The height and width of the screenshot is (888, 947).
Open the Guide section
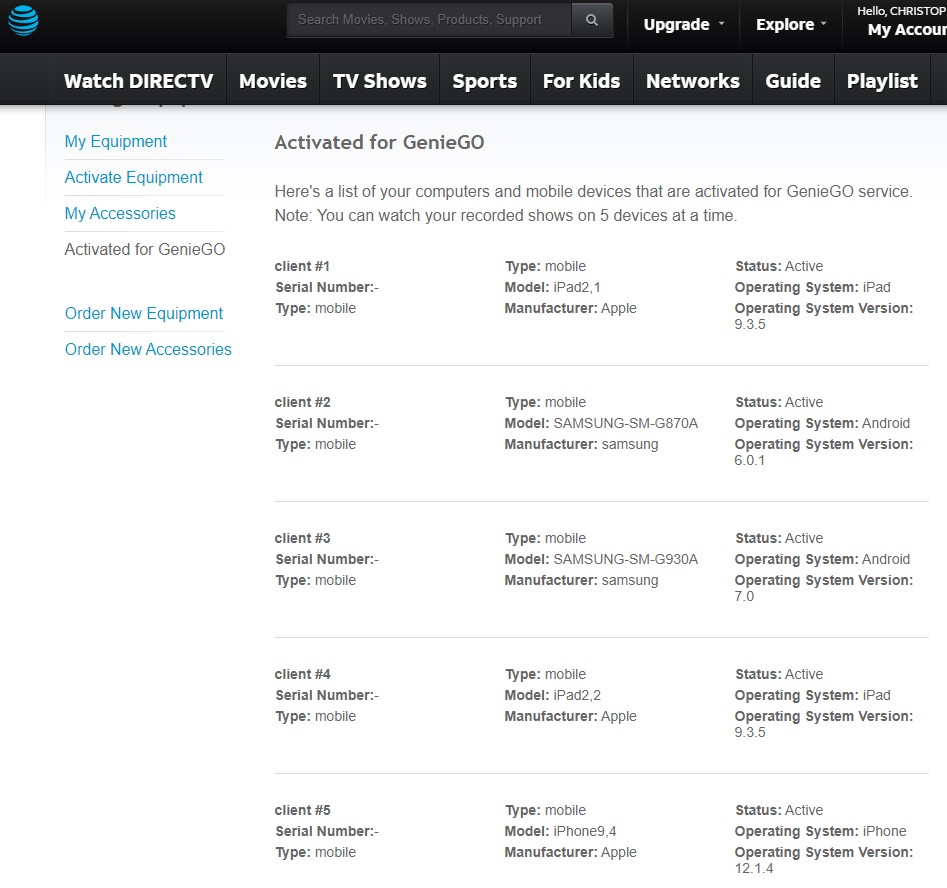click(x=793, y=81)
